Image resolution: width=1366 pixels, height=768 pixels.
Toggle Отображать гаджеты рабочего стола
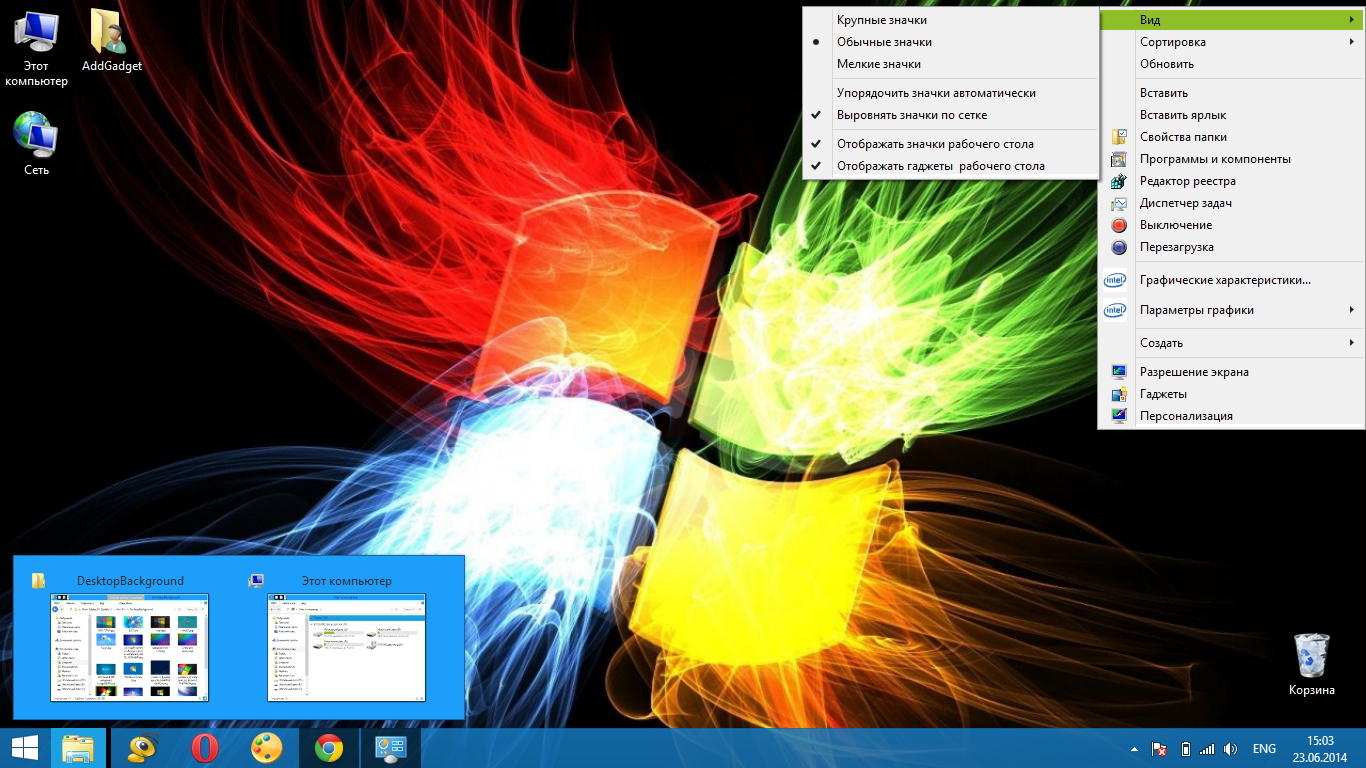pyautogui.click(x=950, y=166)
